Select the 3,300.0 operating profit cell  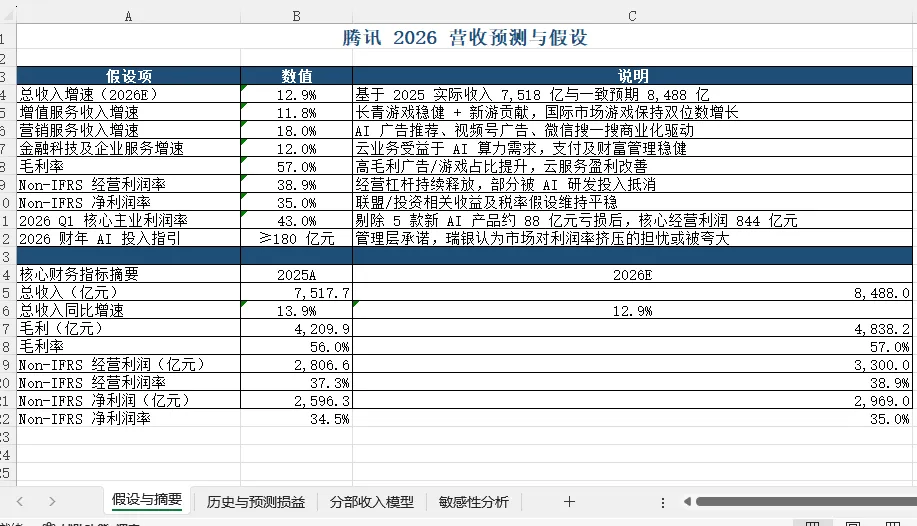point(632,365)
